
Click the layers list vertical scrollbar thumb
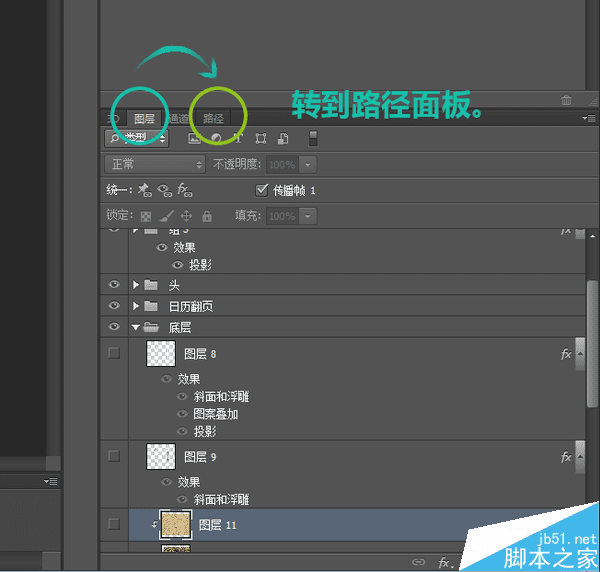[x=592, y=344]
